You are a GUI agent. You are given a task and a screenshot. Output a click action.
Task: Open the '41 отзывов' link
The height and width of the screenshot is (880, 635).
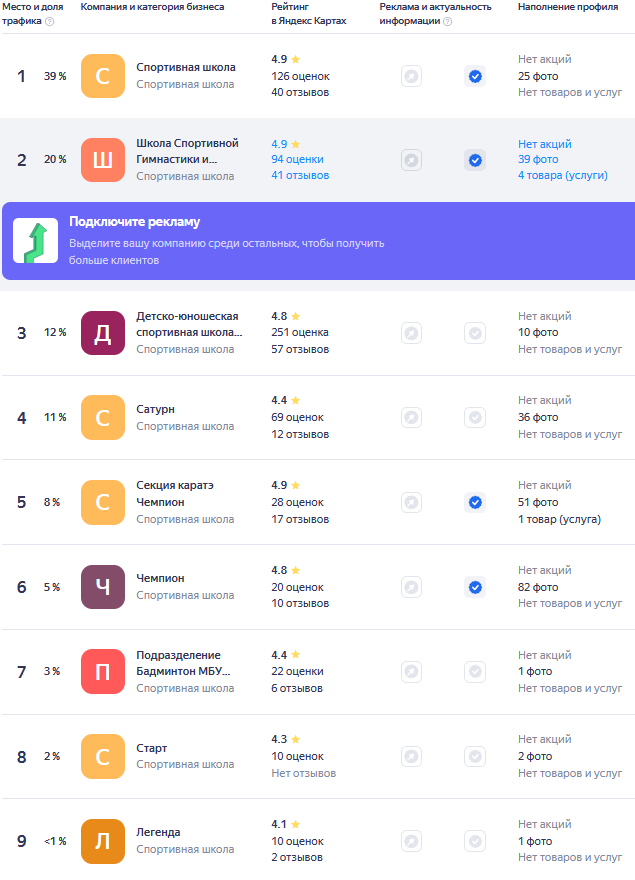tap(300, 176)
